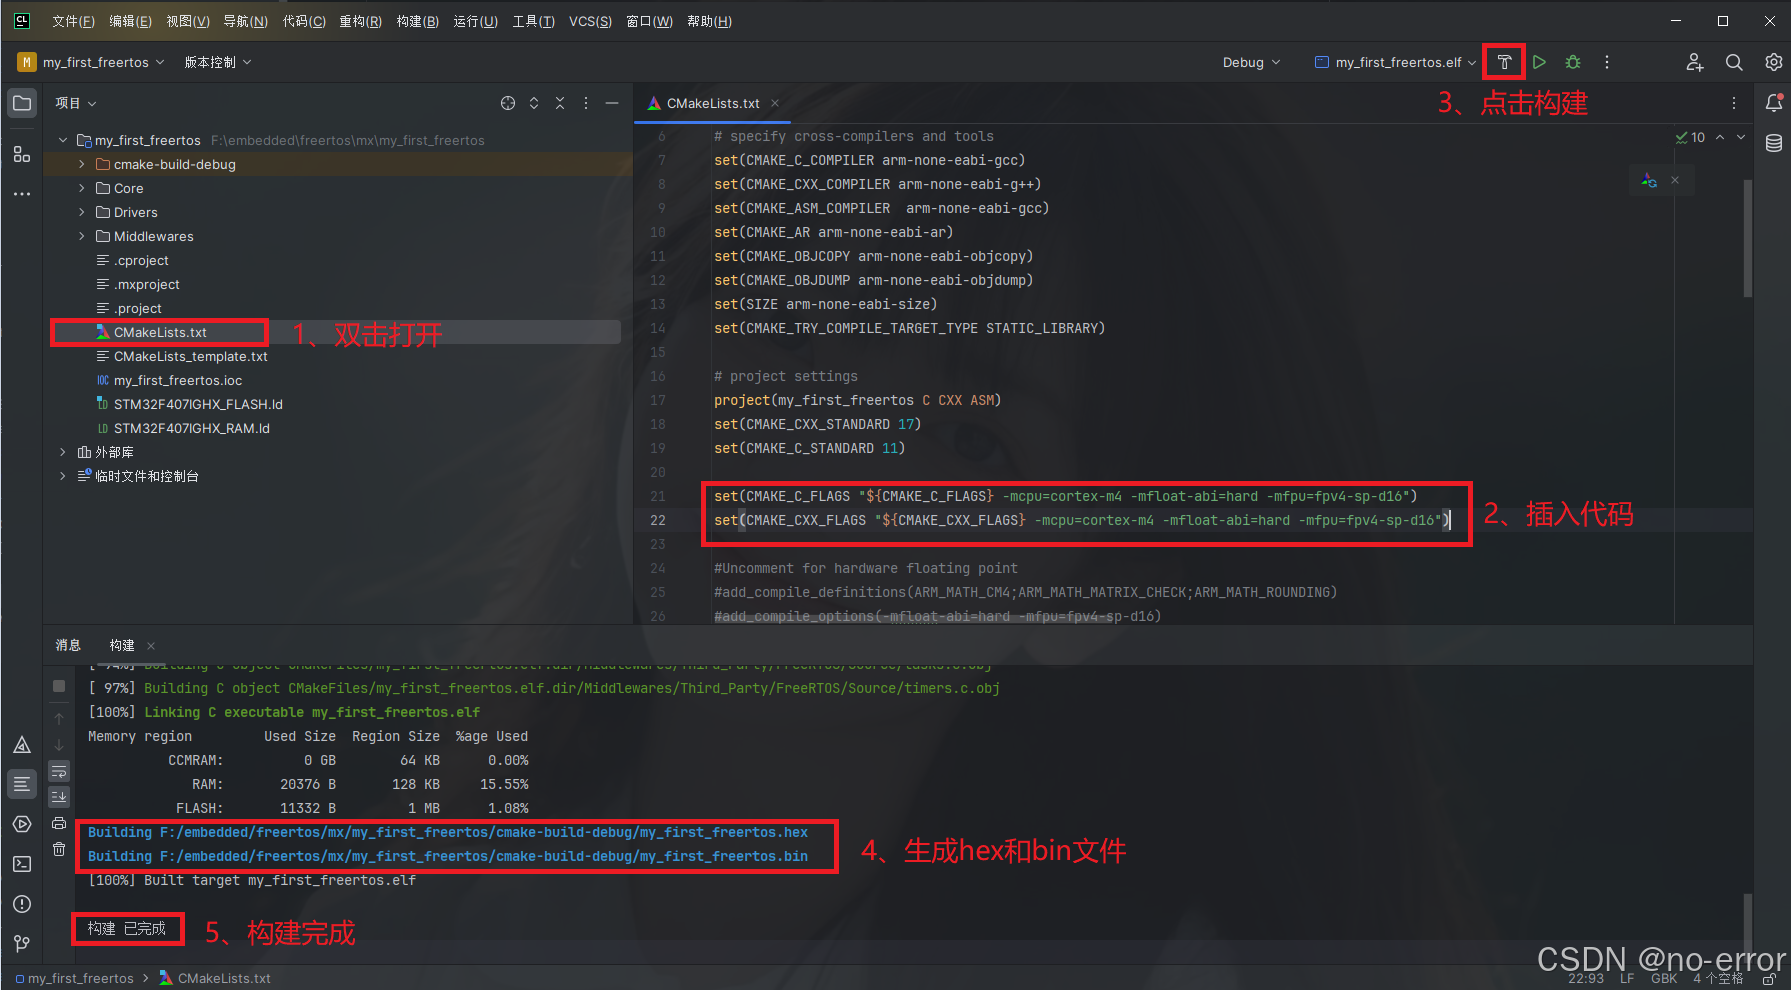Open Search Everywhere with magnifier icon
1791x990 pixels.
click(1734, 62)
